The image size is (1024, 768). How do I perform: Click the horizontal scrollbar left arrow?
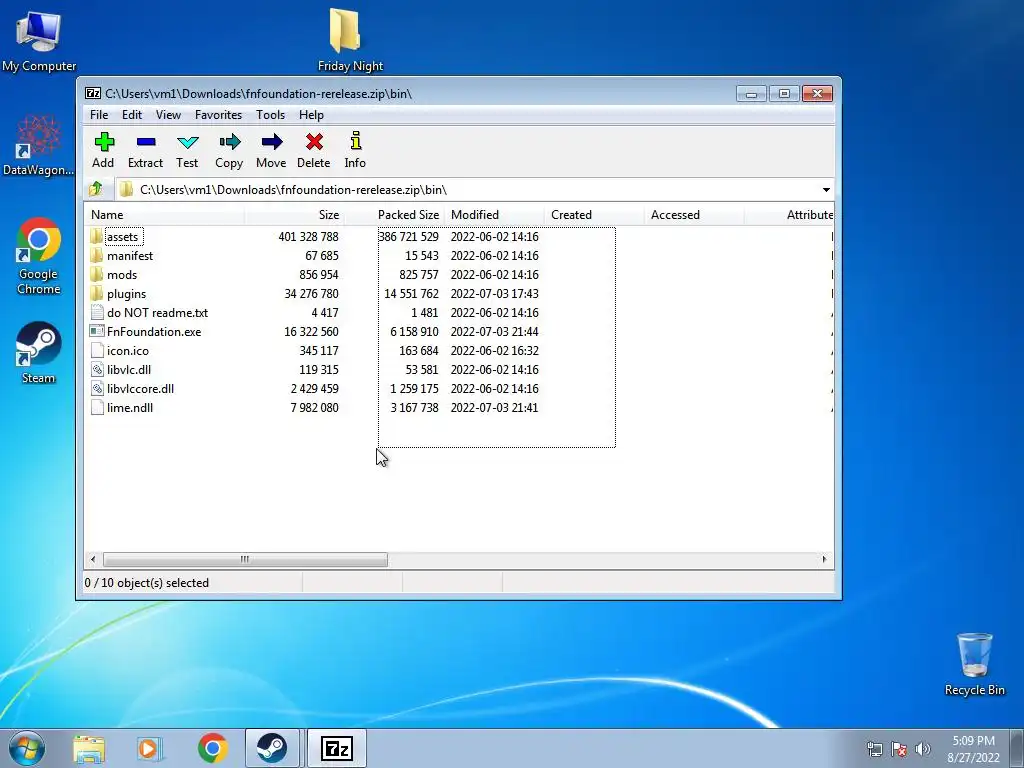pos(93,560)
